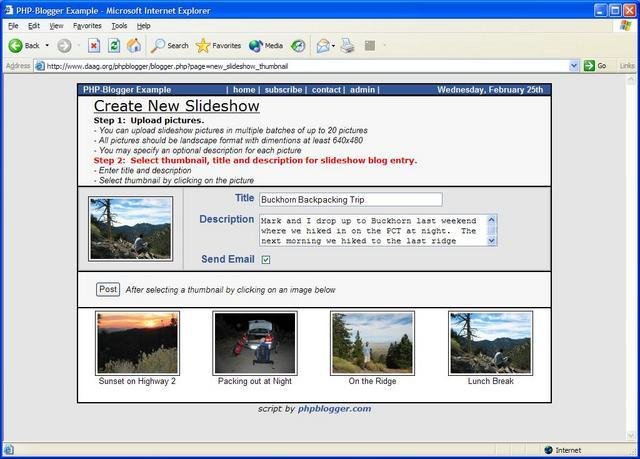Click the Post button
Image resolution: width=640 pixels, height=459 pixels.
coord(108,289)
